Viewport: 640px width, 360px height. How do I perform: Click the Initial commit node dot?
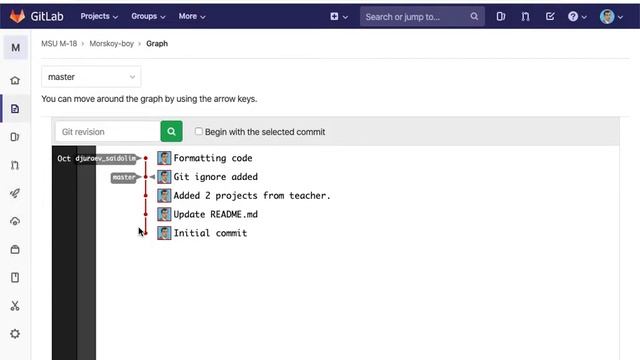point(146,233)
